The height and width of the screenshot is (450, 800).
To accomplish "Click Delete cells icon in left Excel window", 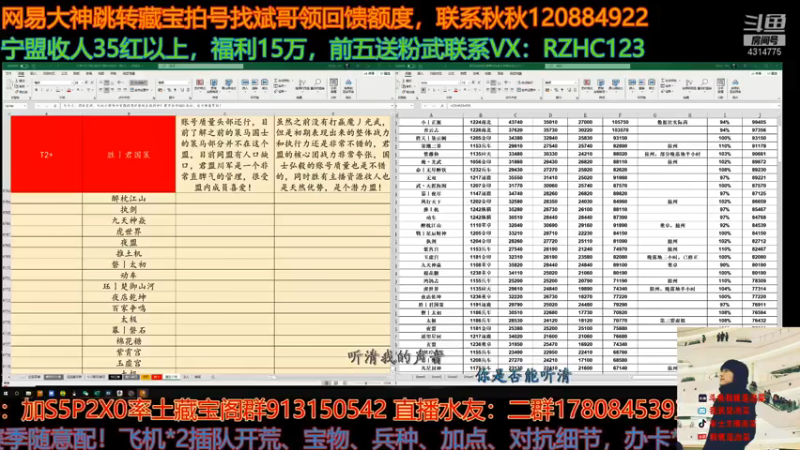I will pos(255,84).
